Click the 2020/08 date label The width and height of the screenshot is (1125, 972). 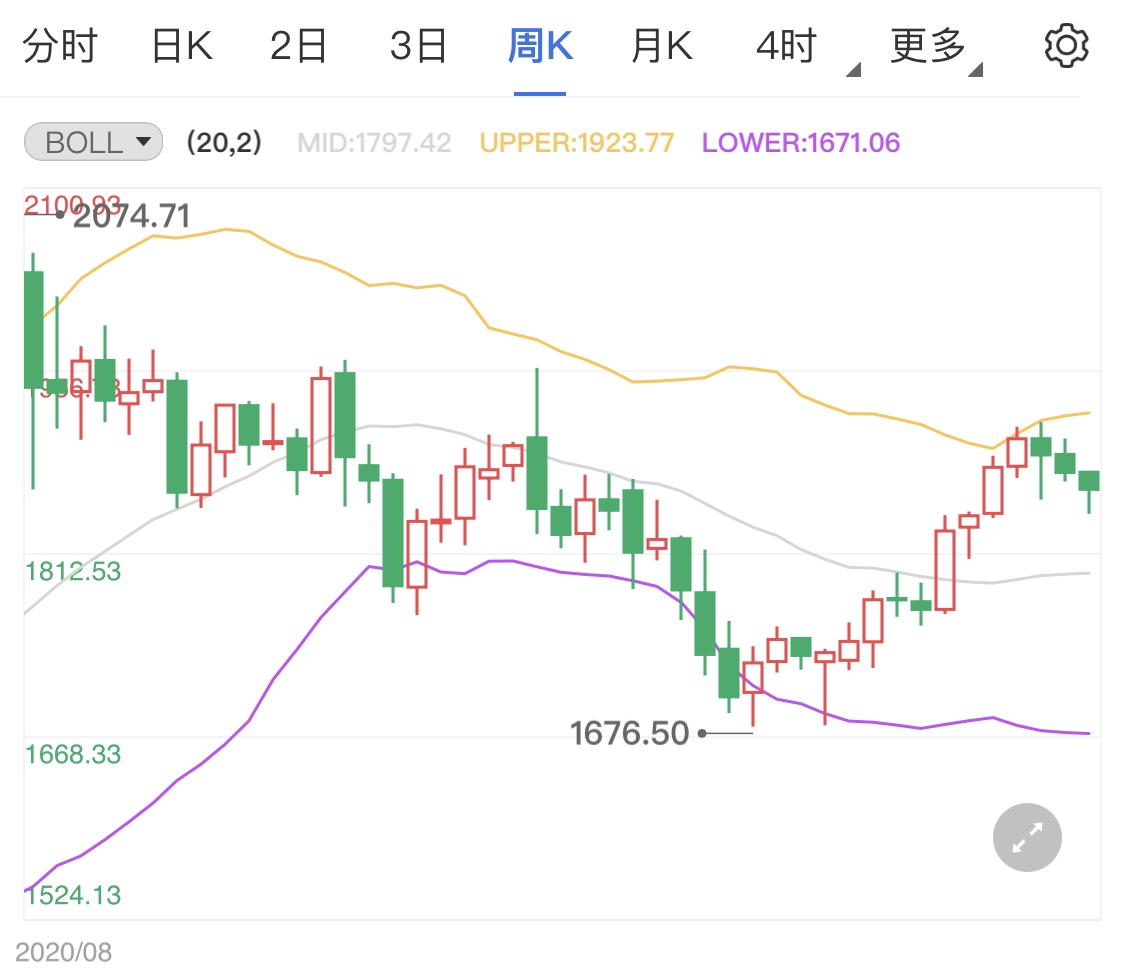pos(63,952)
